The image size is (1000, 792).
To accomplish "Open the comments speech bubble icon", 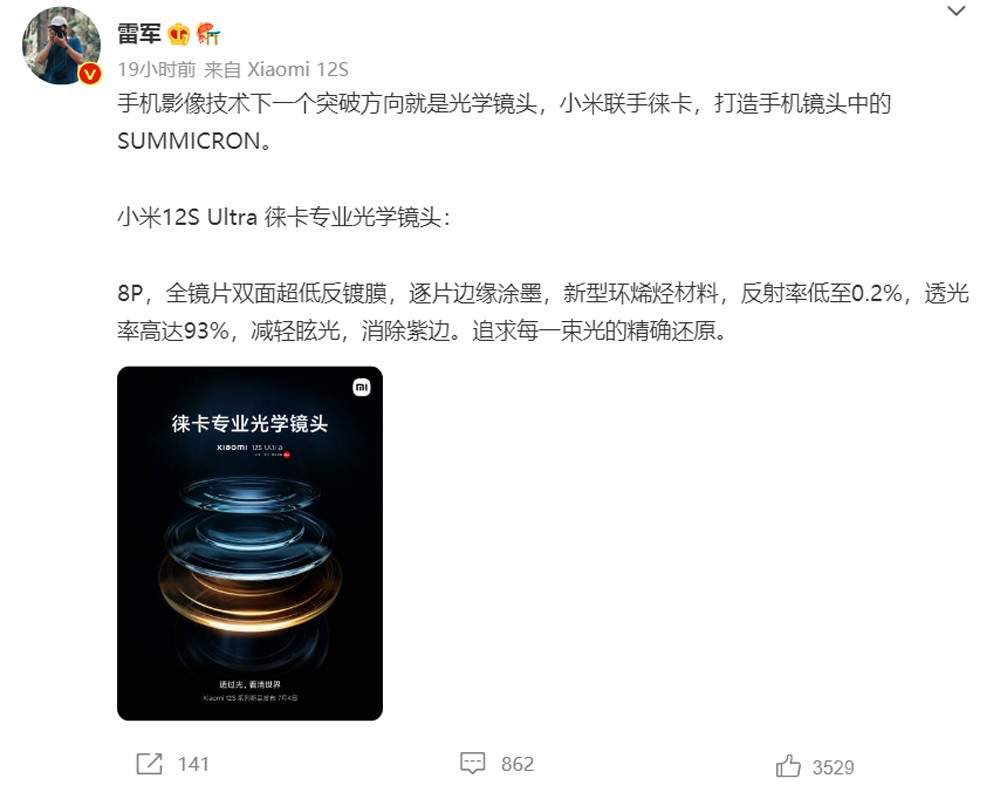I will (473, 763).
